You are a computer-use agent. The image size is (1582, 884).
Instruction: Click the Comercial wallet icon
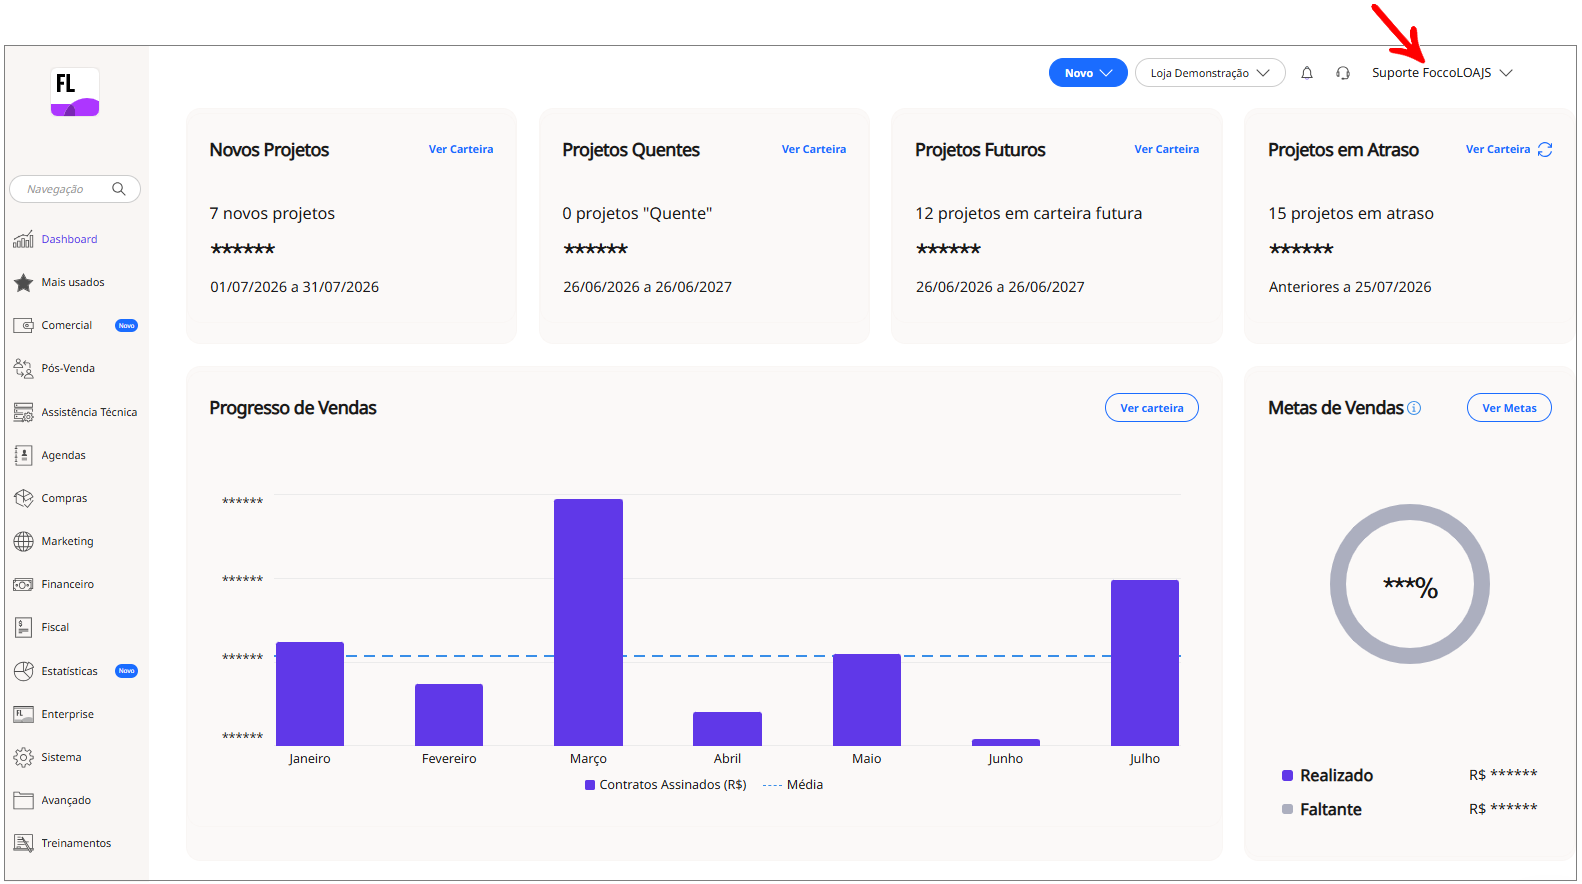pyautogui.click(x=23, y=325)
